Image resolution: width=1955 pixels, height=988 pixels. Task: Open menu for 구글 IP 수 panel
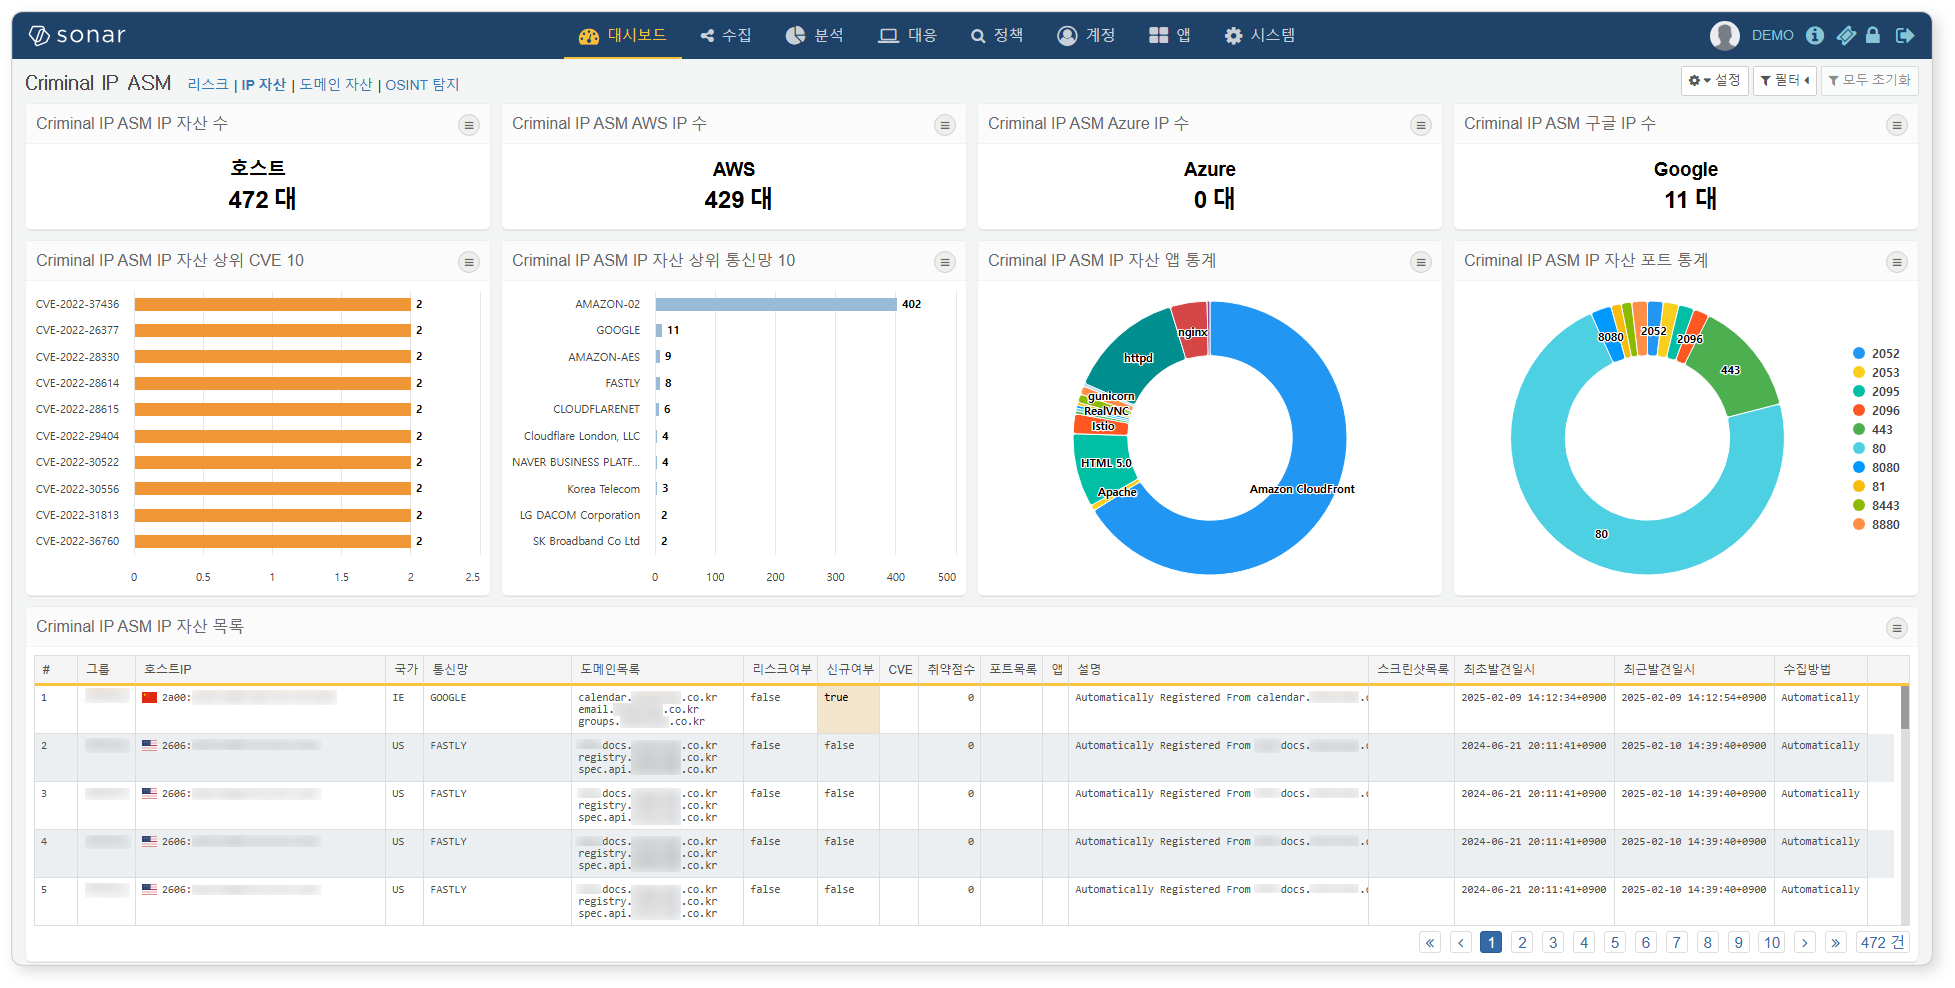[1896, 125]
